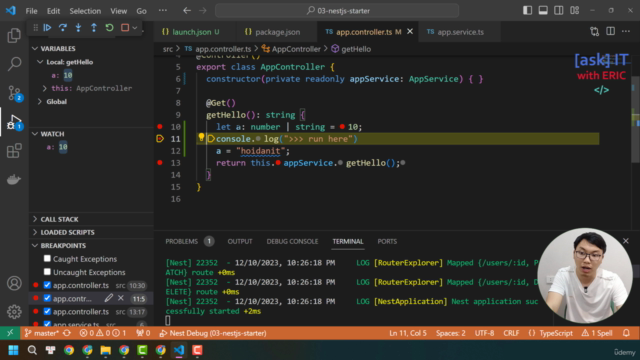
Task: Open debug toolbar stop dropdown arrow
Action: [135, 28]
